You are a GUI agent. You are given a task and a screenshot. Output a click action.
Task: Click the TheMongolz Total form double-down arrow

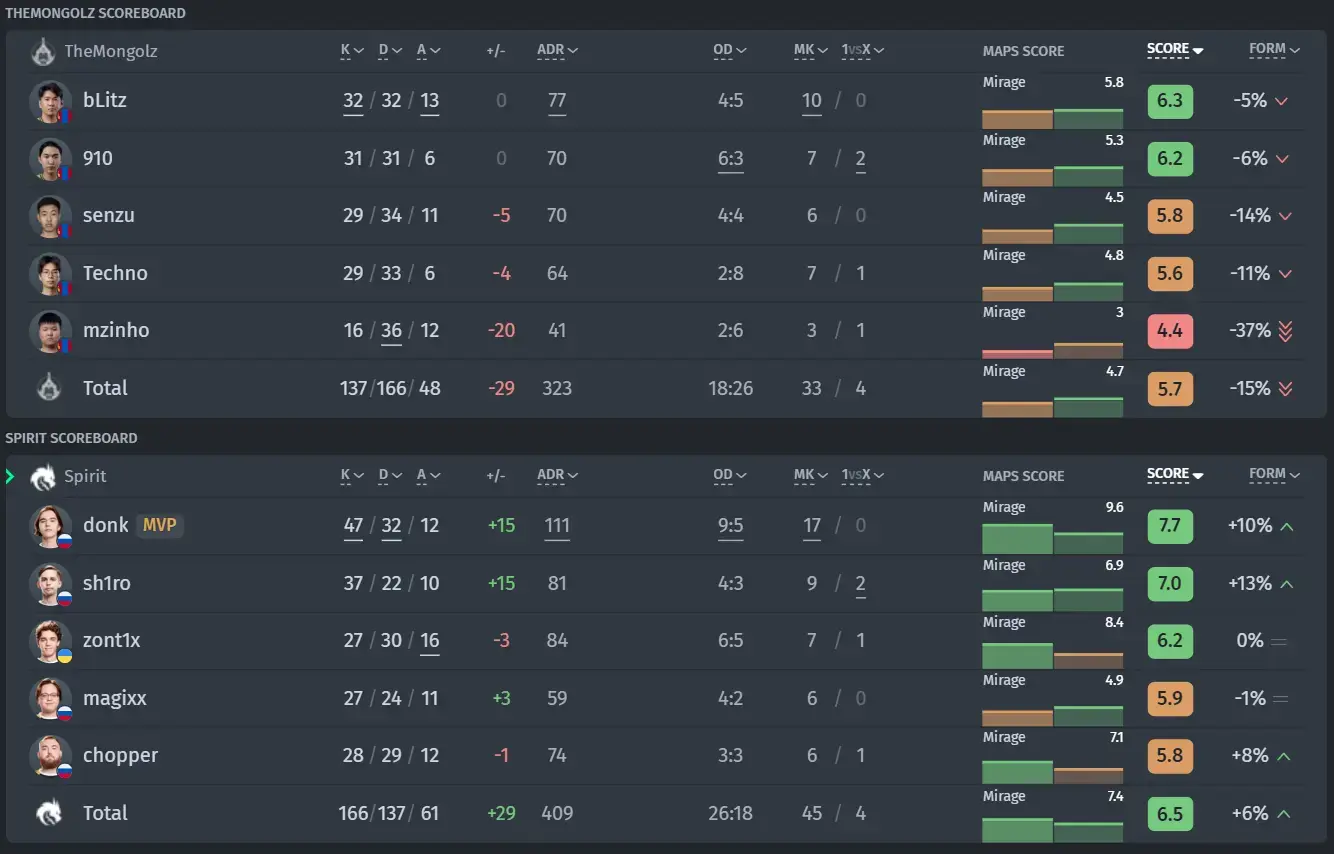coord(1286,388)
